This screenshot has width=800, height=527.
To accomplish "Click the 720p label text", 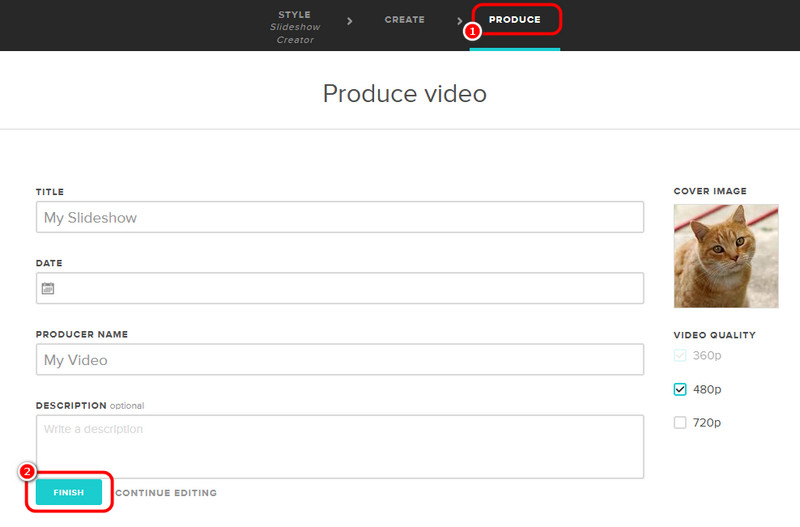I will pos(707,422).
